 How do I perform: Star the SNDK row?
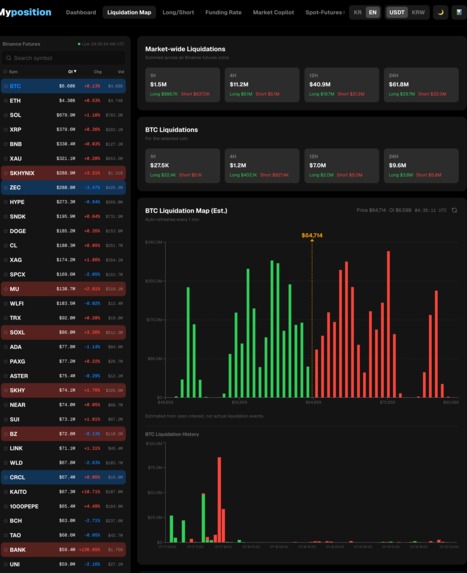click(x=5, y=217)
